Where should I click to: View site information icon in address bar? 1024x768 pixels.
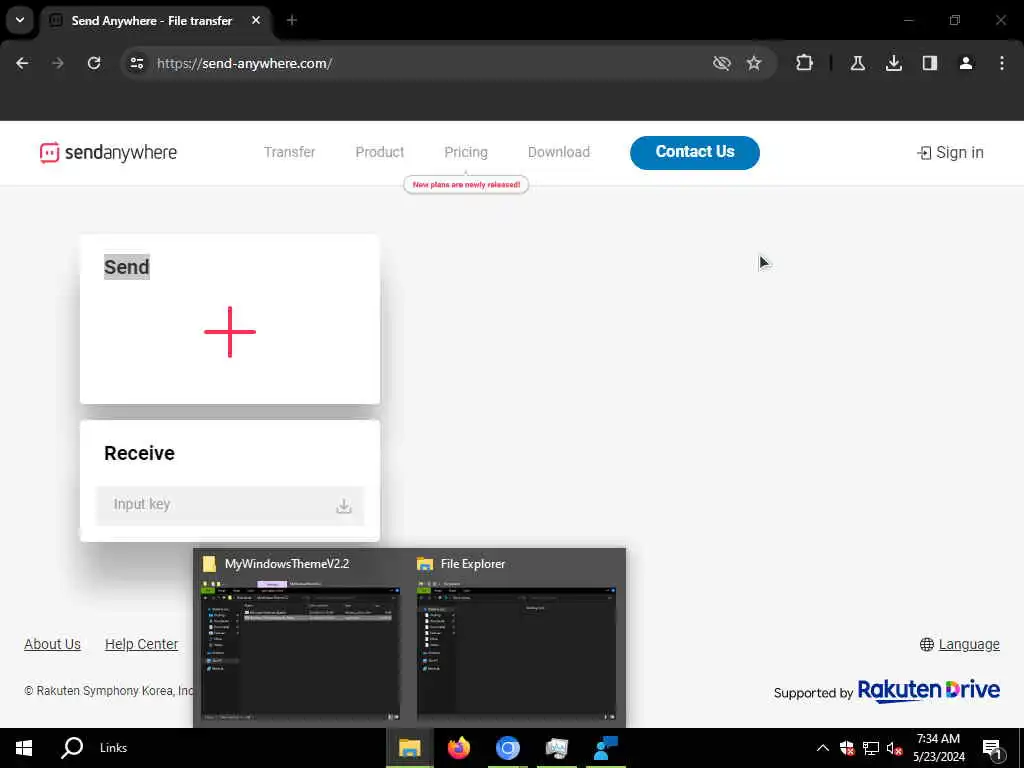click(136, 63)
